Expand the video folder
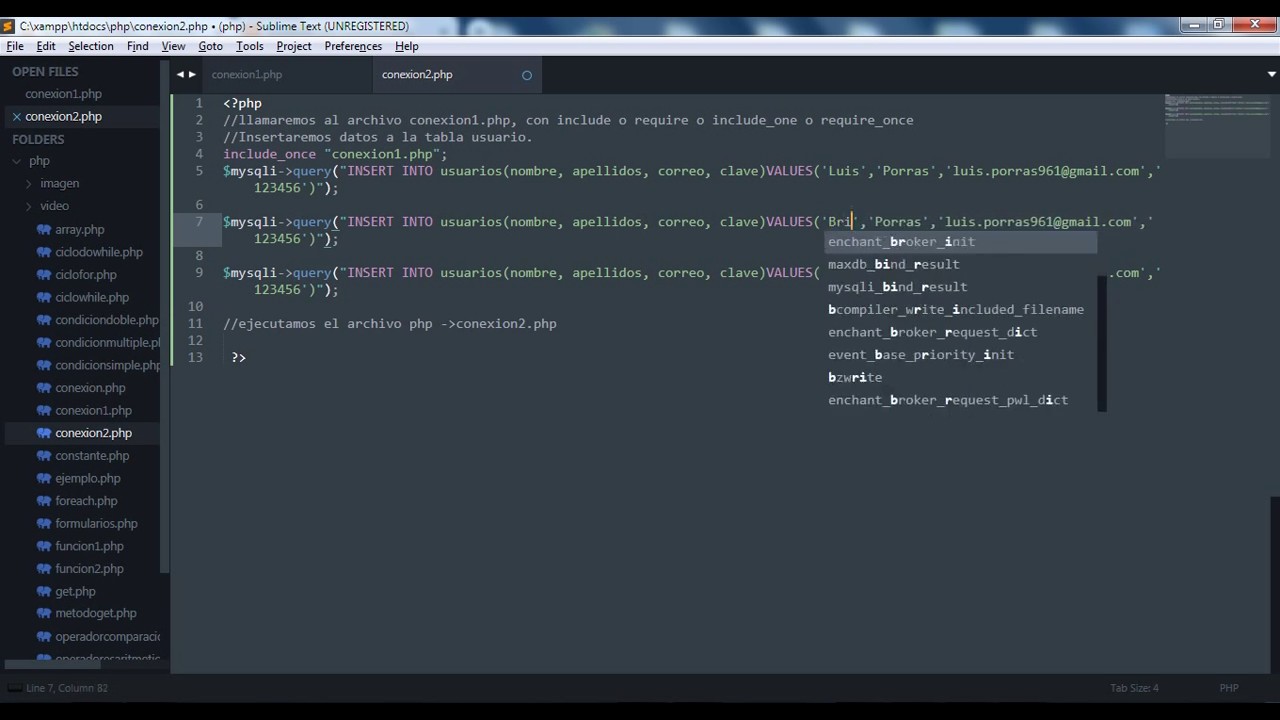Viewport: 1280px width, 720px height. [29, 206]
